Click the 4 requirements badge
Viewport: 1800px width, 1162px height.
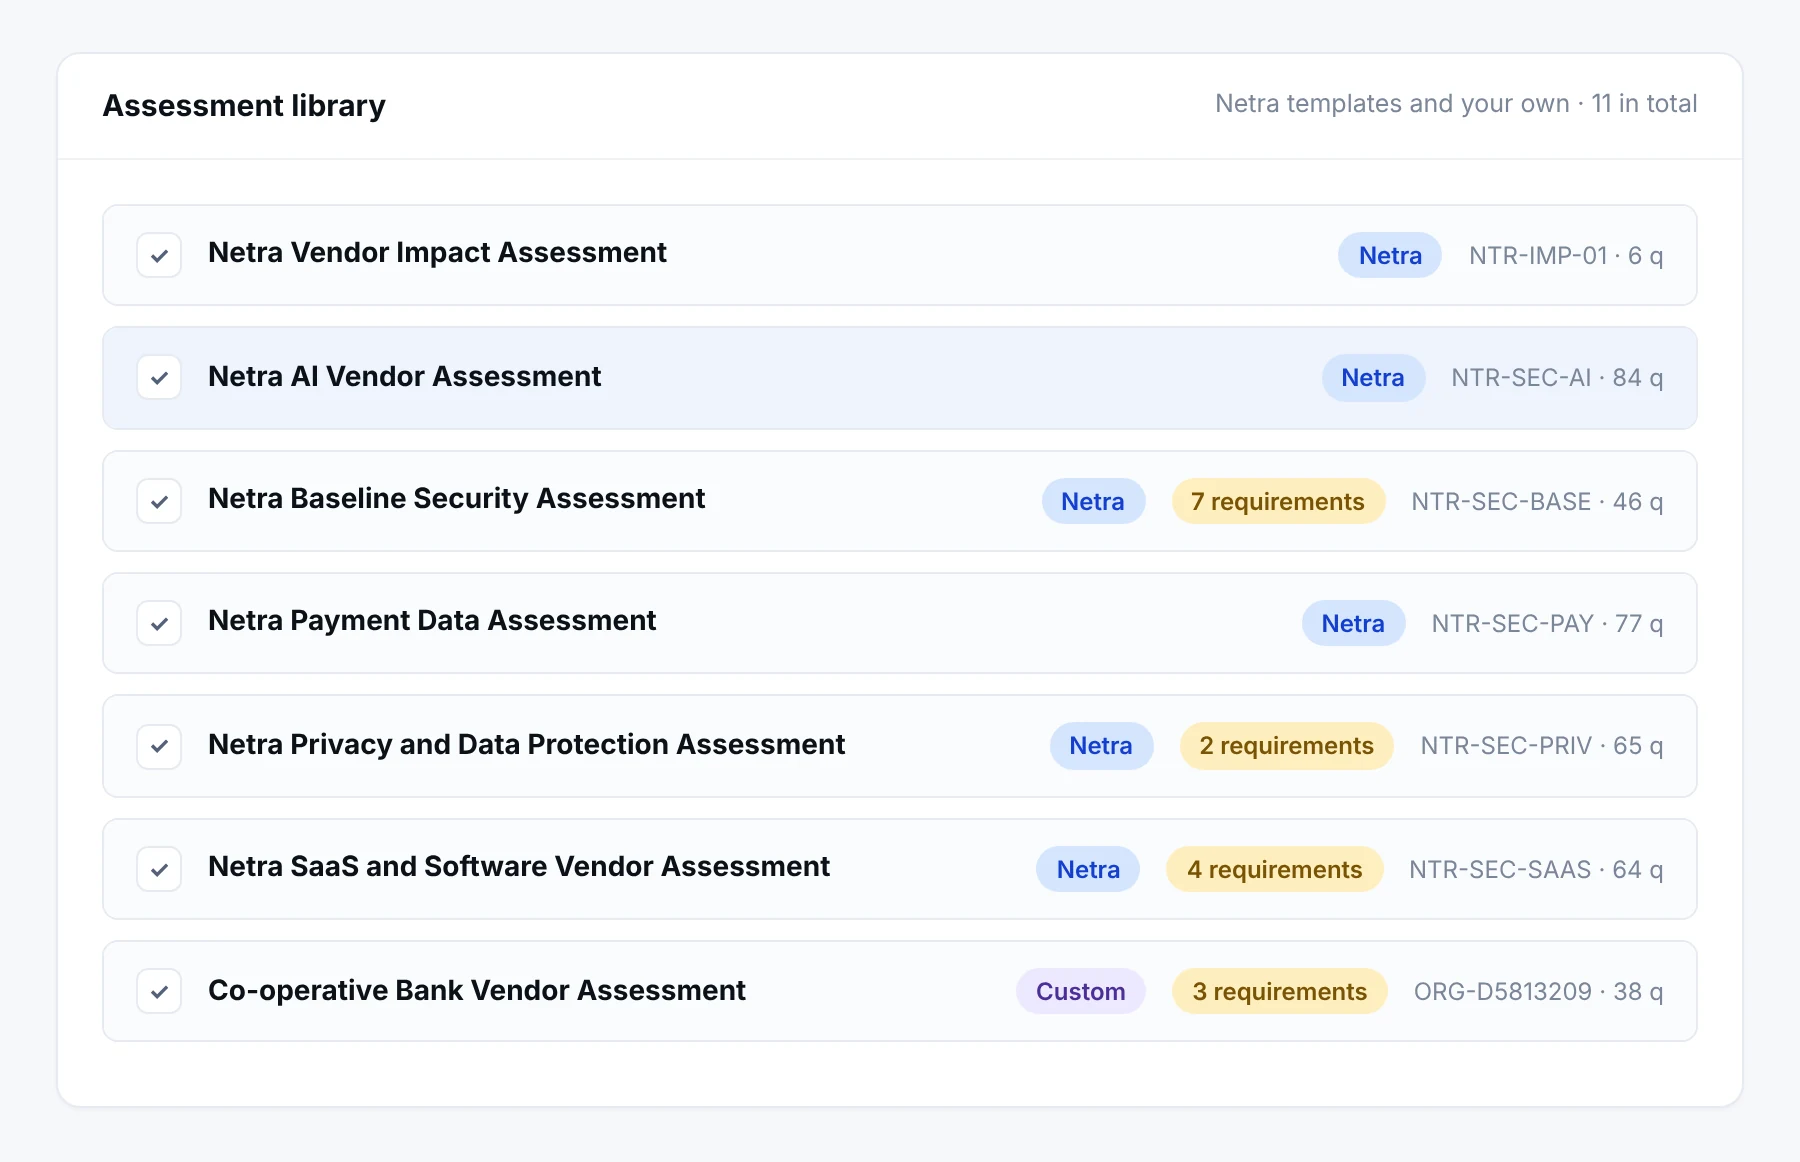[1275, 869]
